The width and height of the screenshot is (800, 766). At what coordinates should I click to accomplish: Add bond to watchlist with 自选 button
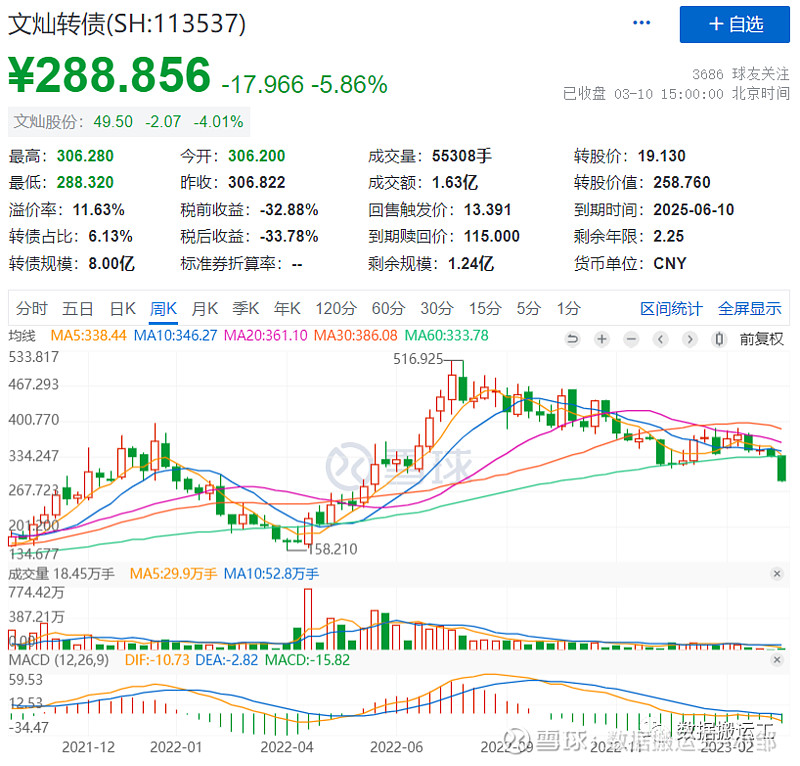[734, 24]
